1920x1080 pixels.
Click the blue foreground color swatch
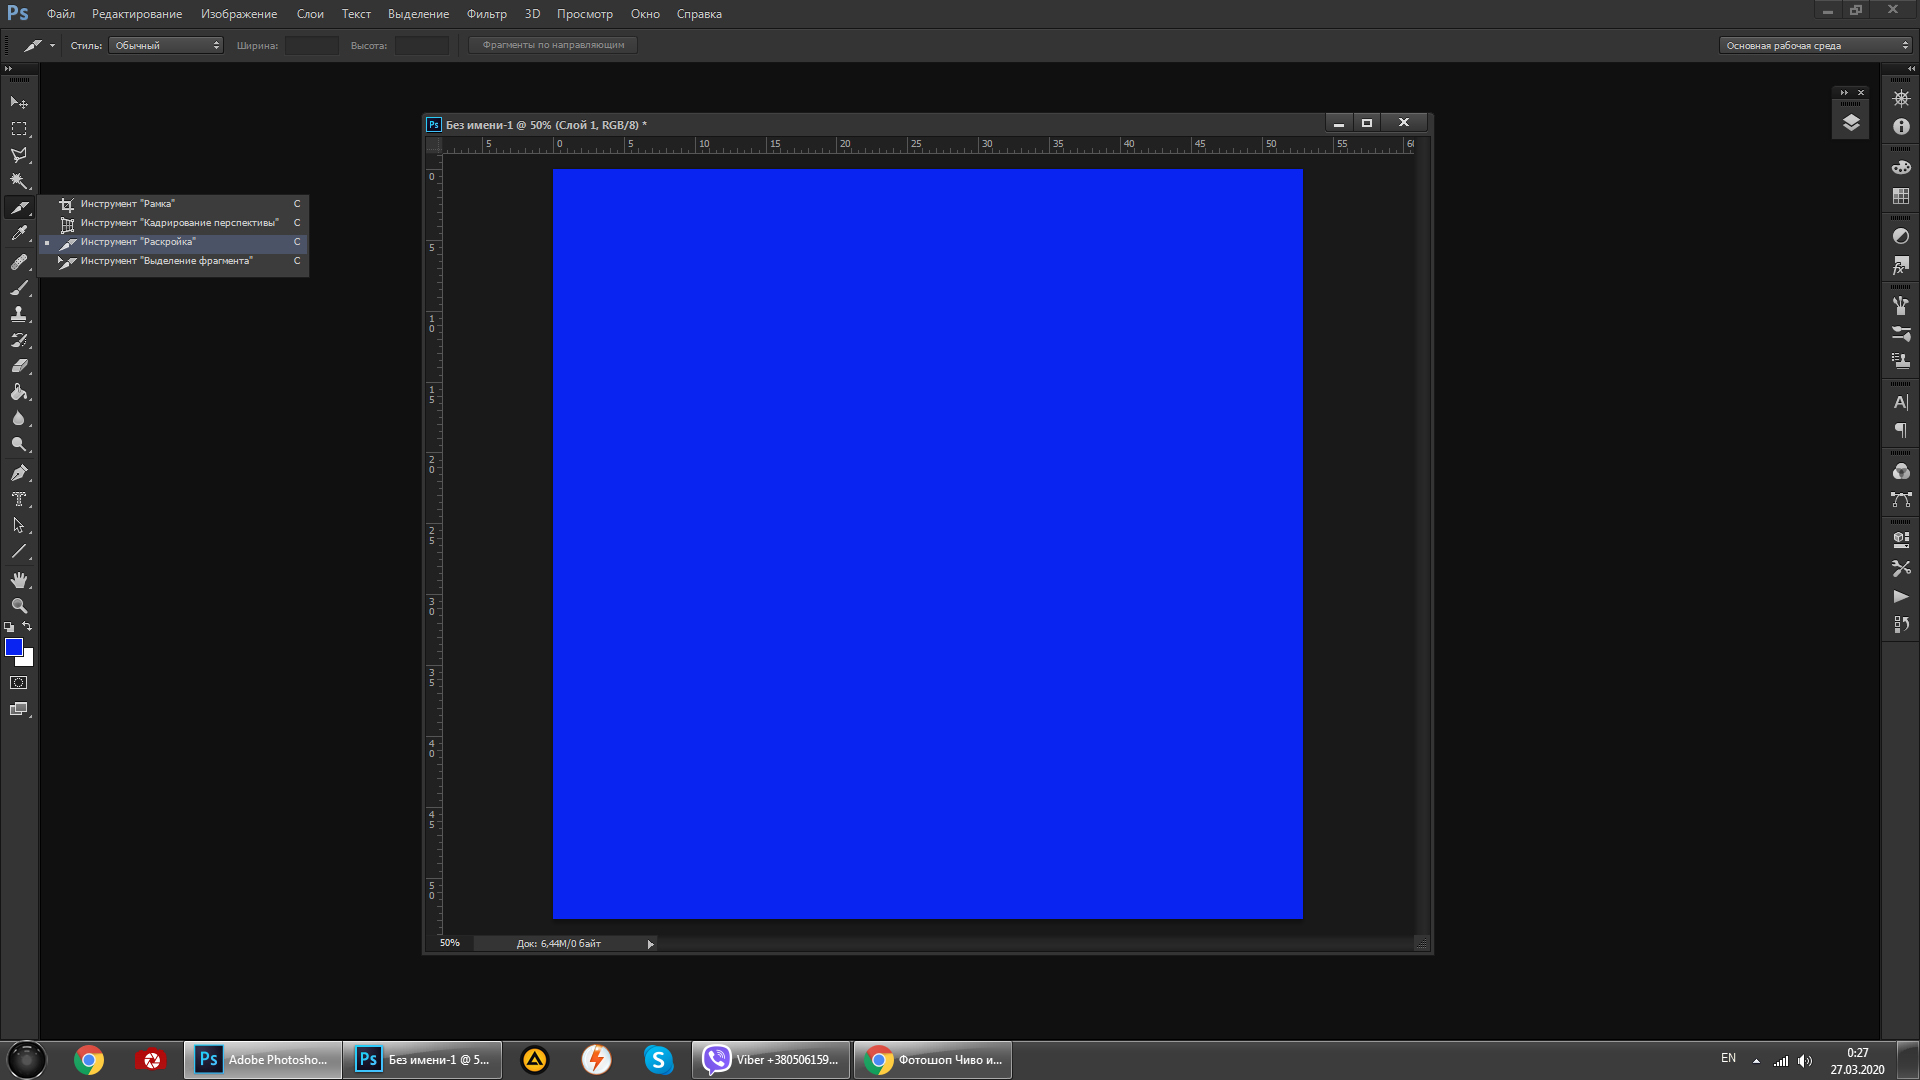pos(13,647)
